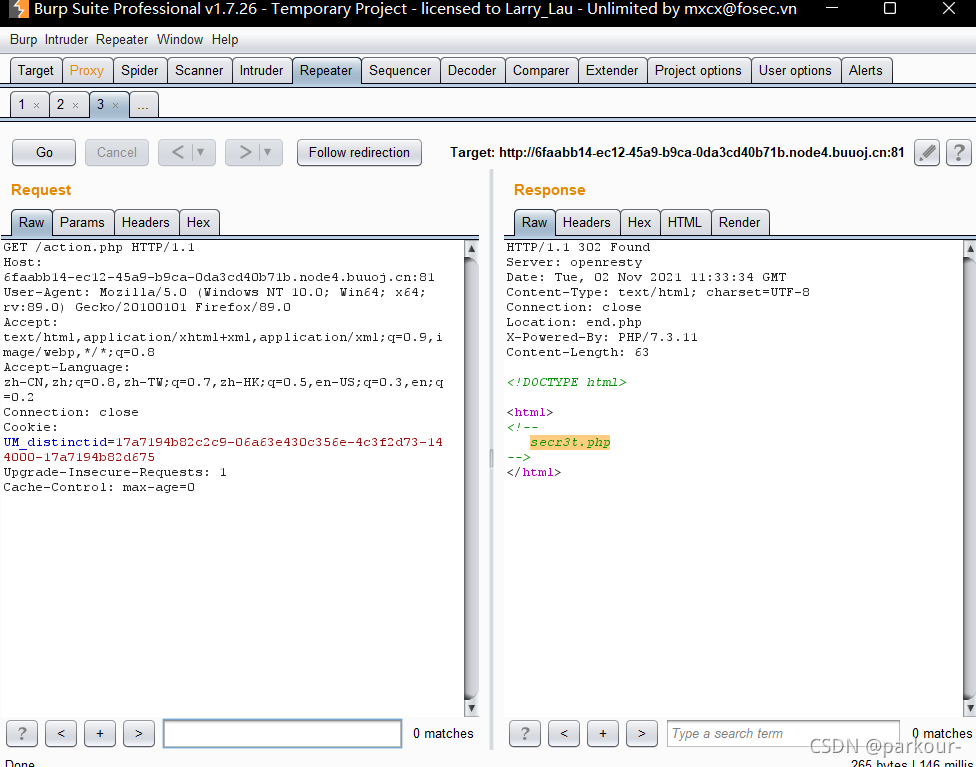Click response scrollbar up arrow

click(969, 248)
